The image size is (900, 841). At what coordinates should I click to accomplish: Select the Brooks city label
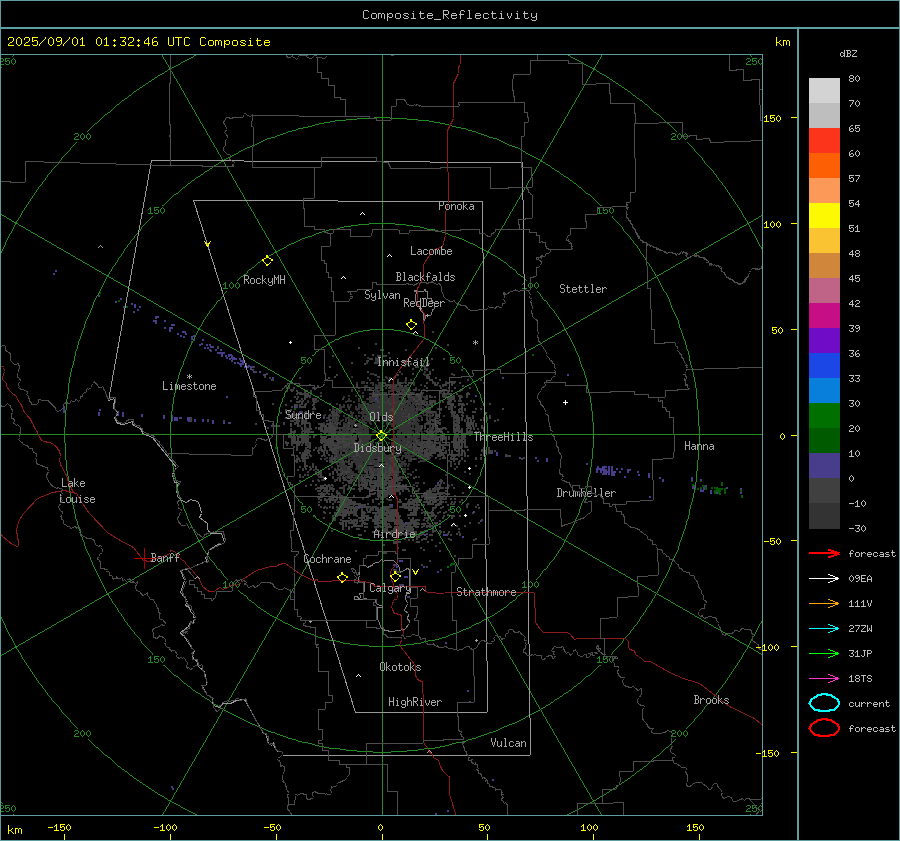(x=711, y=700)
